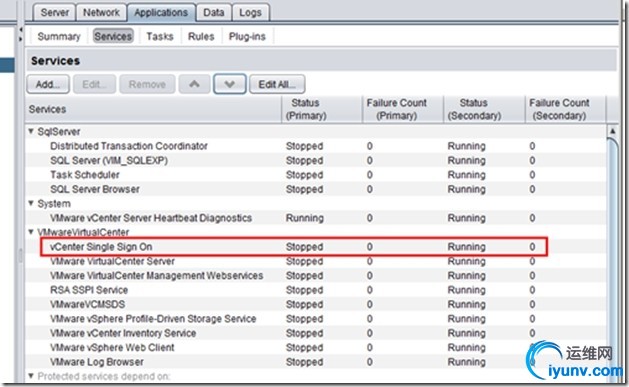Click Stopped primary status of RSA SSPI Service
Screen dimensions: 629x387
(x=304, y=290)
